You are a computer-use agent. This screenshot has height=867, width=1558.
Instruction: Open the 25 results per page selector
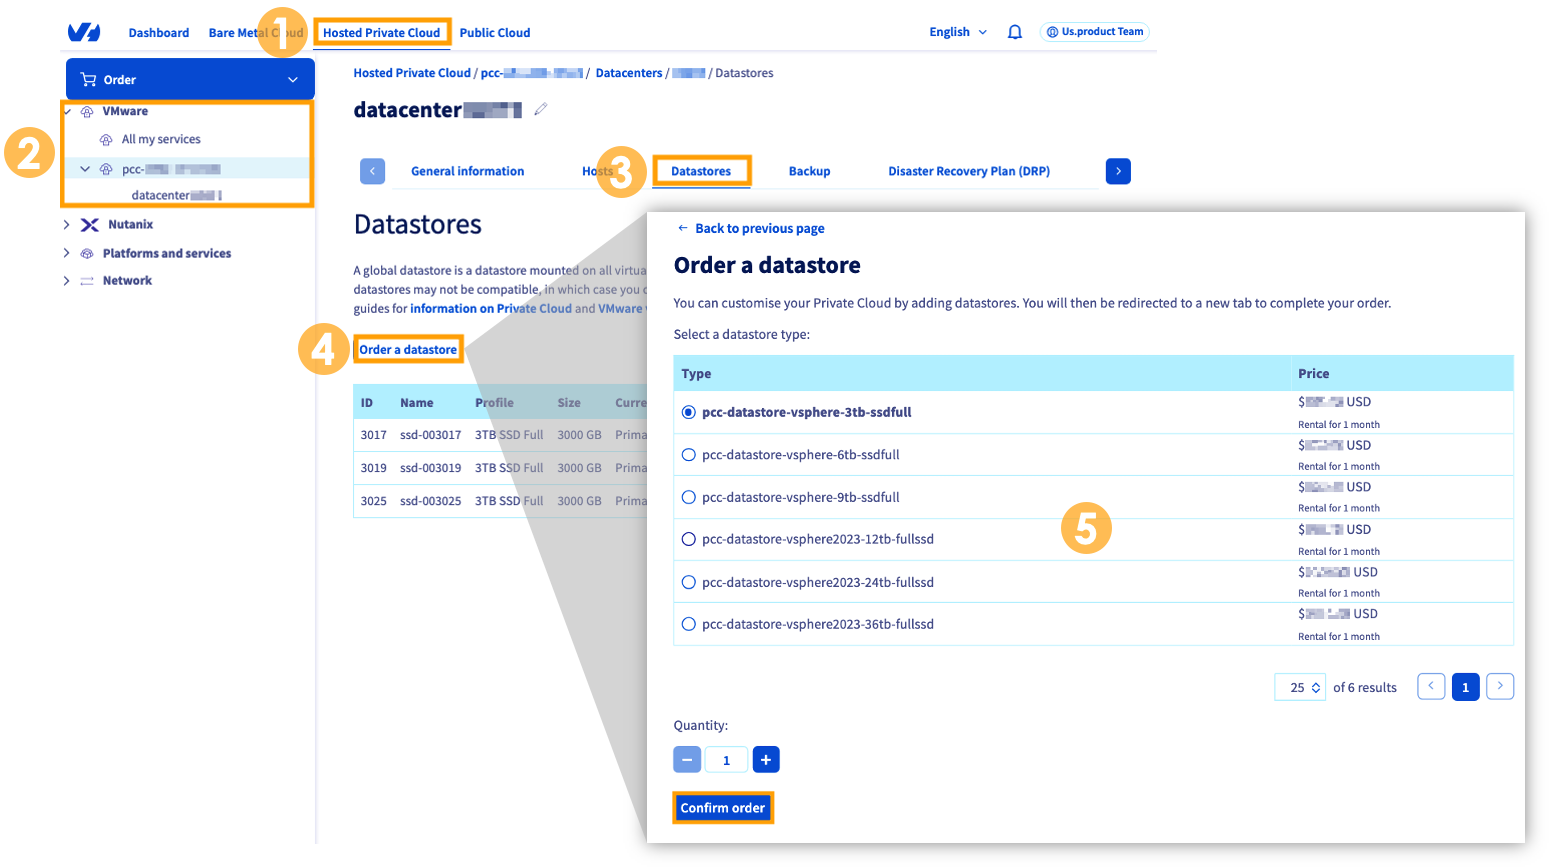pos(1300,687)
